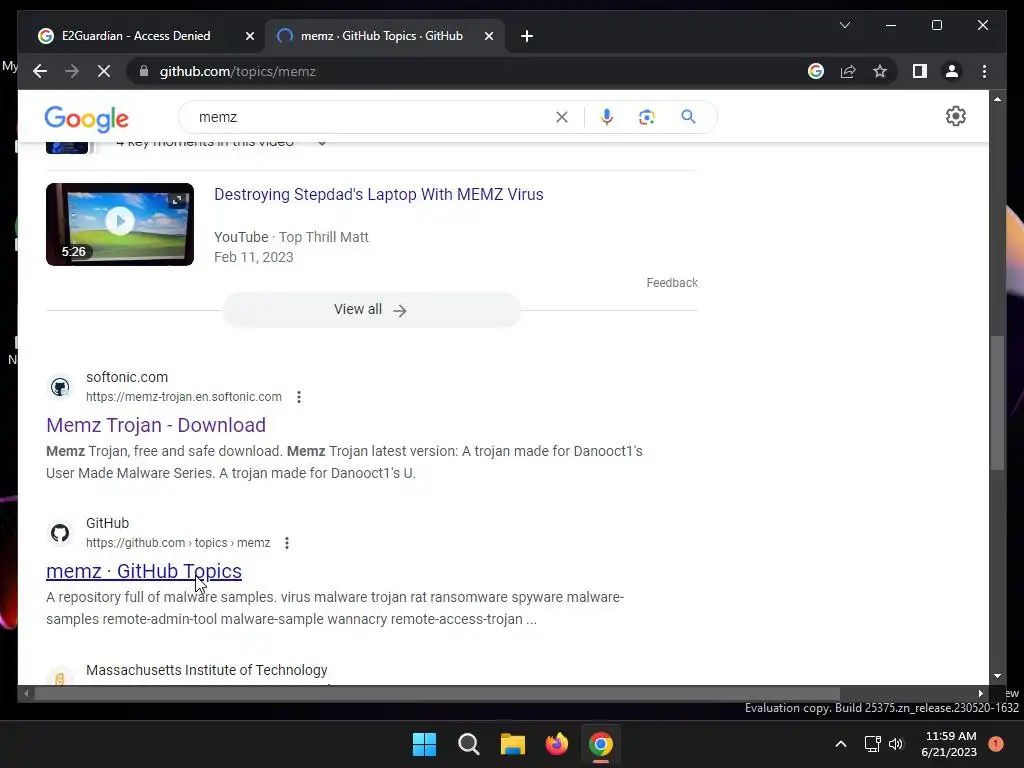Open Google quick settings gear
The width and height of the screenshot is (1024, 768).
click(x=955, y=116)
